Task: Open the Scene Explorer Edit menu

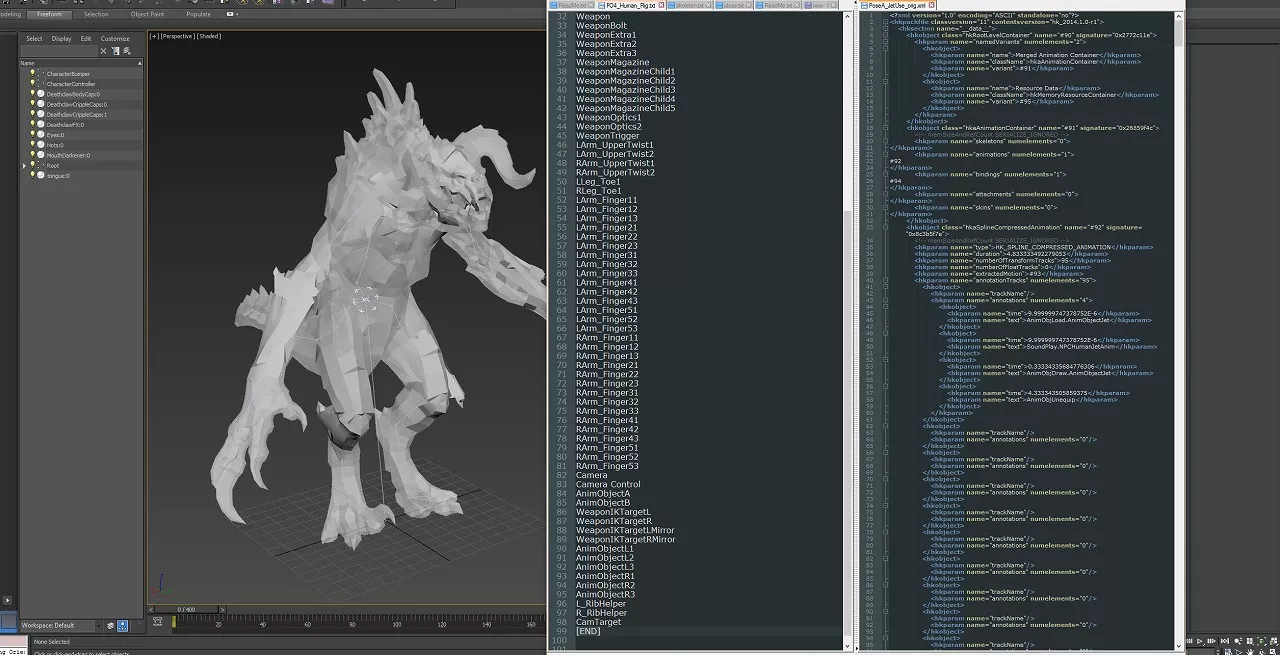Action: (x=86, y=39)
